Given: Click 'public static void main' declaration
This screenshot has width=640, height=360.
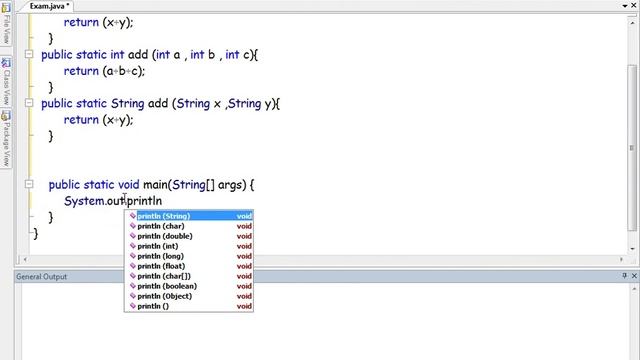Looking at the screenshot, I should [151, 184].
